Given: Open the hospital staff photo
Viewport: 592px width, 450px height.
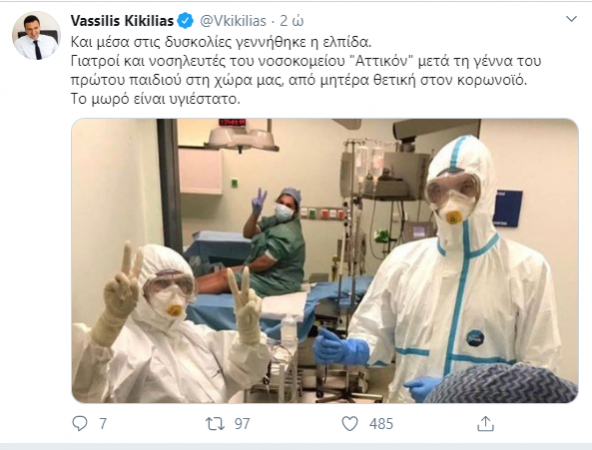Looking at the screenshot, I should (x=325, y=260).
